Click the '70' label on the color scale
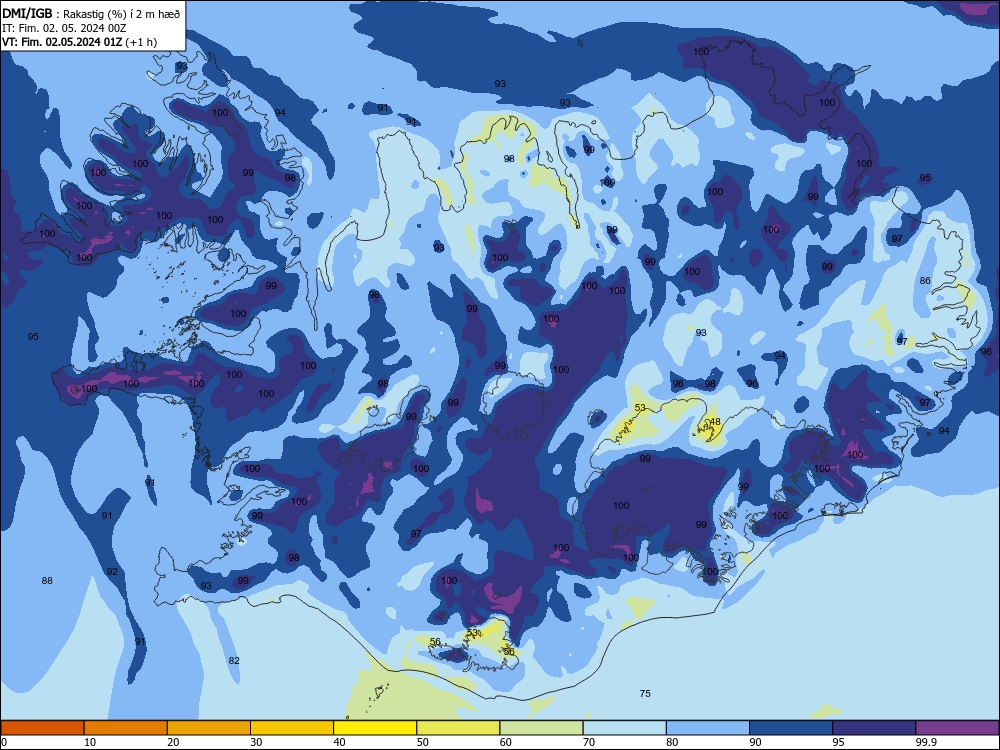Image resolution: width=1000 pixels, height=750 pixels. point(589,742)
